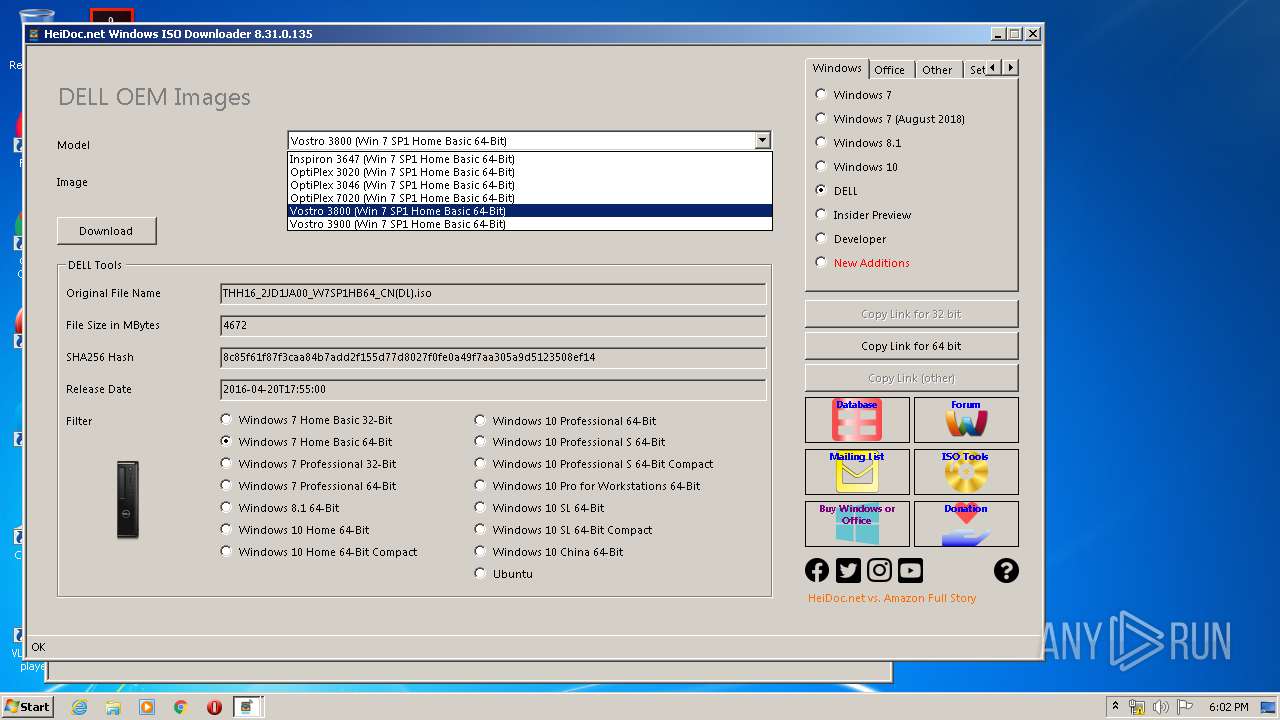Open HeiDoc.net vs. Amazon Full Story link

(x=892, y=598)
